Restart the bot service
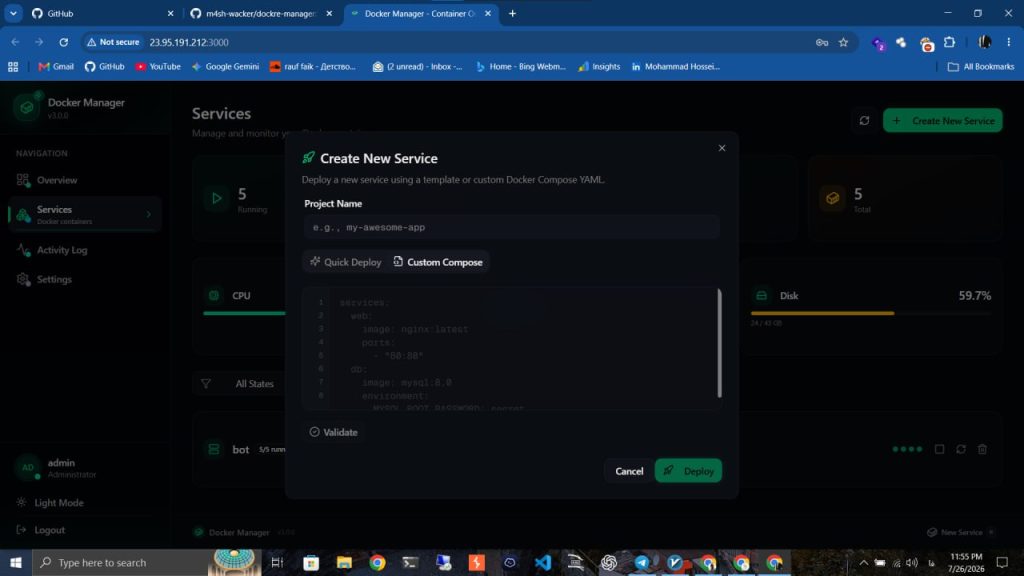Screen dimensions: 1024x576 961,449
